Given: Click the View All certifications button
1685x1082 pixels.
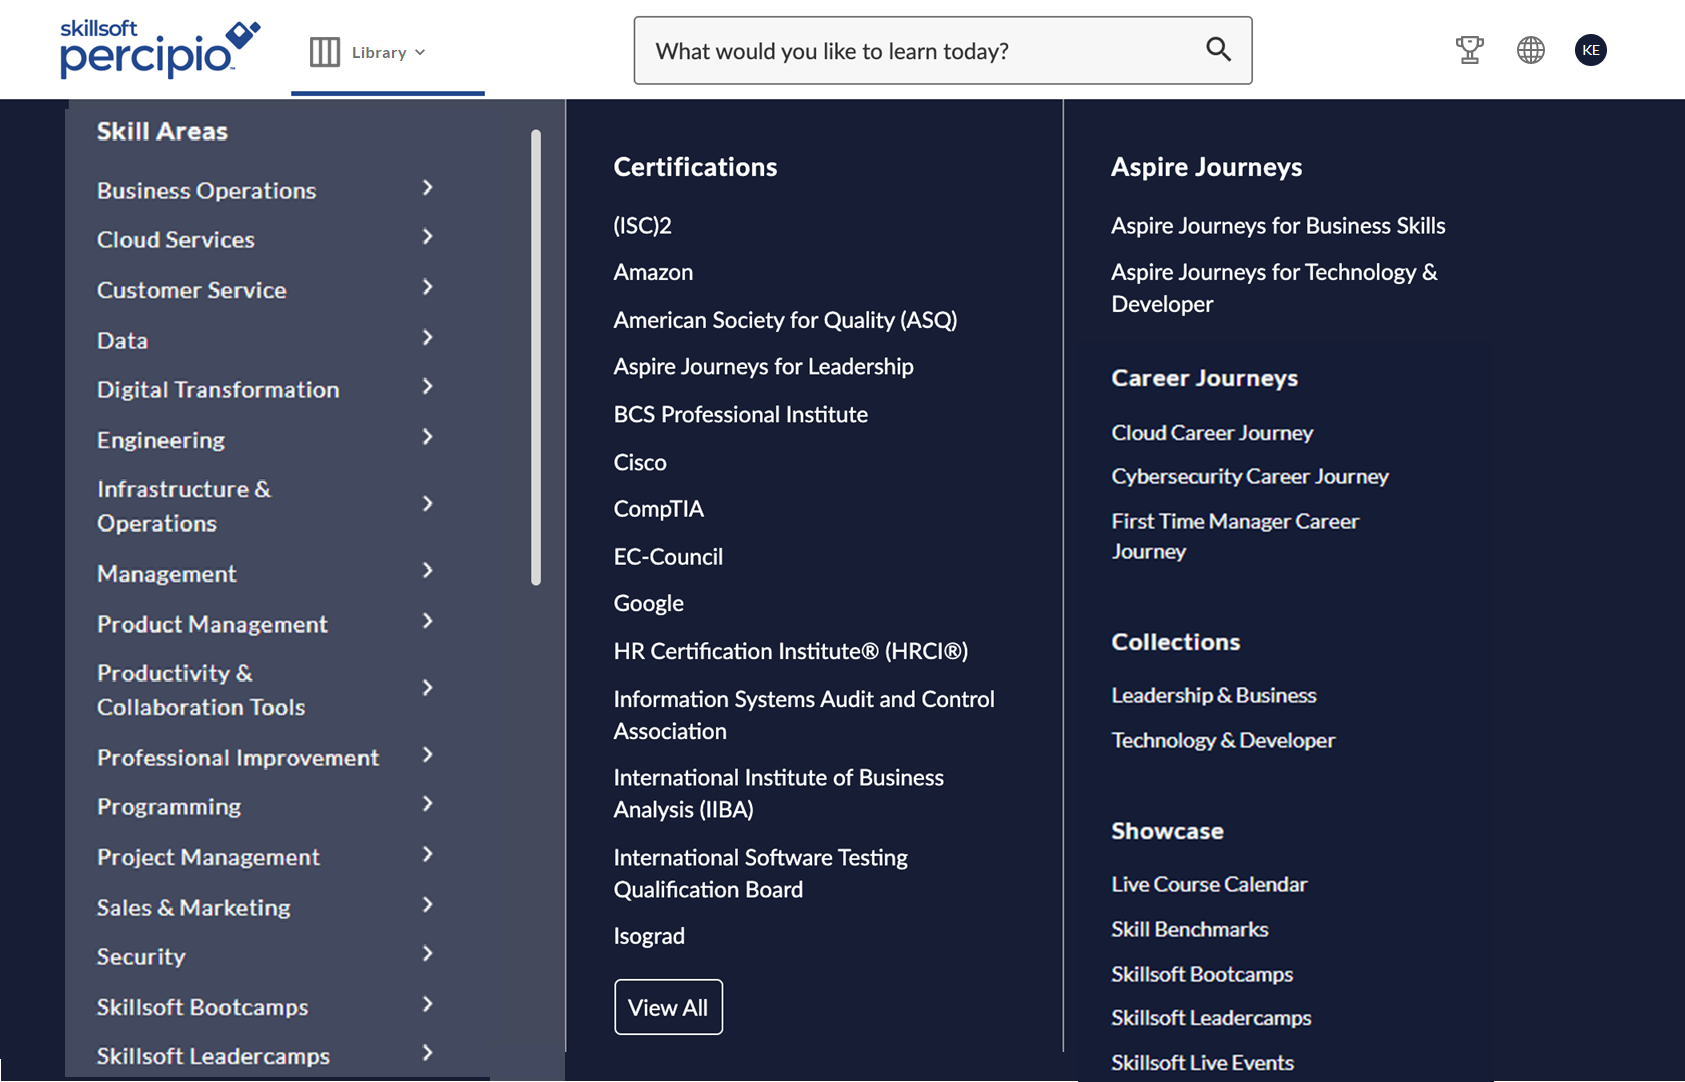Looking at the screenshot, I should [668, 1007].
